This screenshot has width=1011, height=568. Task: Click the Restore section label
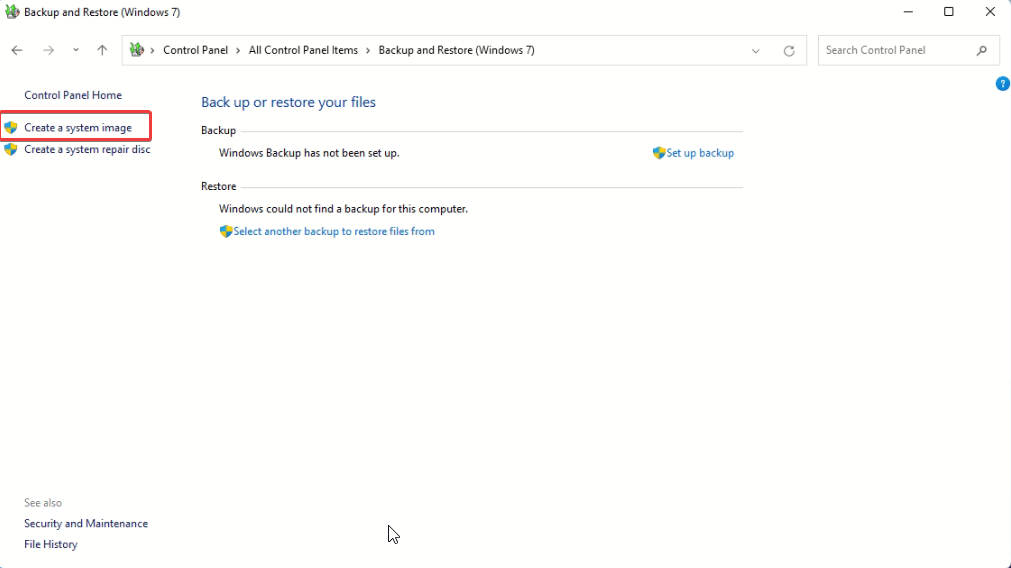click(219, 186)
